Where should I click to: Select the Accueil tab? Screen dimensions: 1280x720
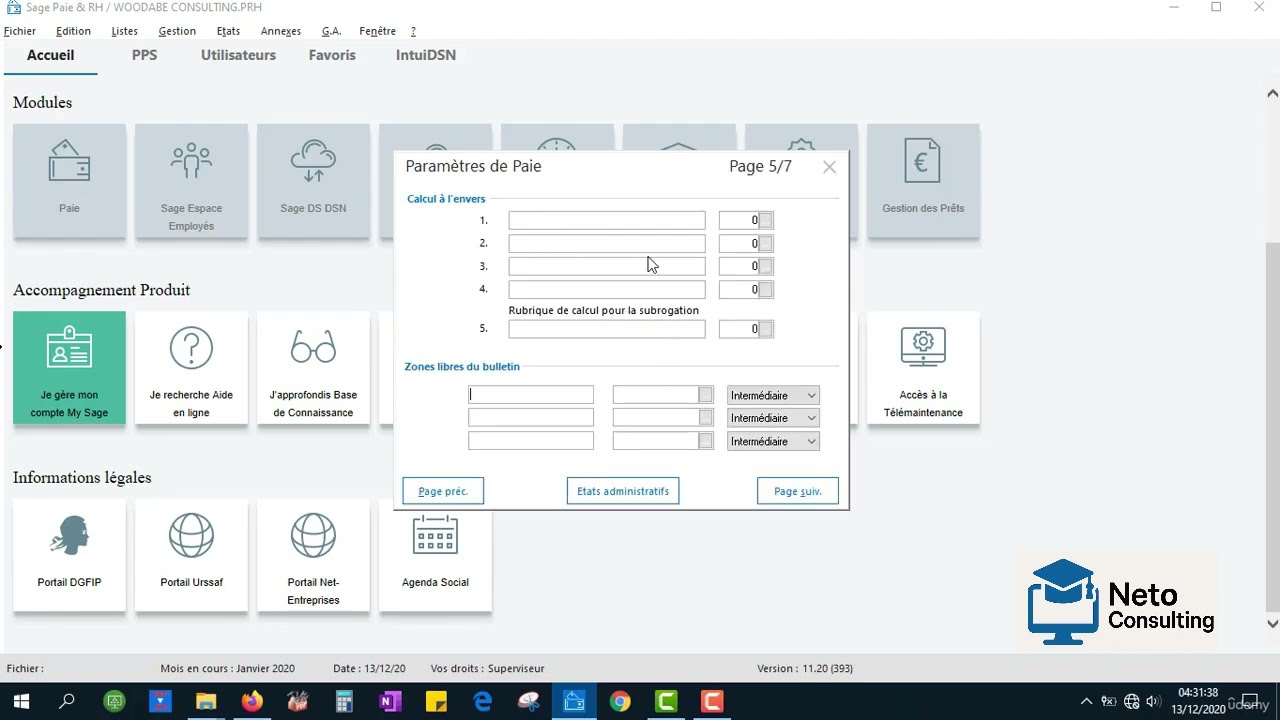coord(50,55)
